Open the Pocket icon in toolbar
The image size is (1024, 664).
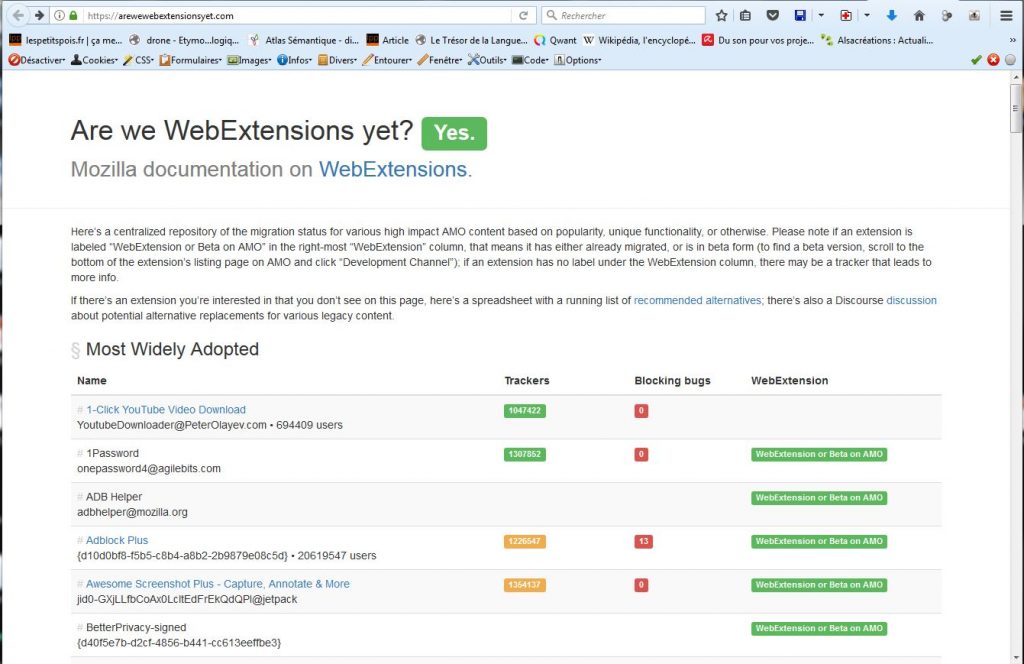pos(773,16)
